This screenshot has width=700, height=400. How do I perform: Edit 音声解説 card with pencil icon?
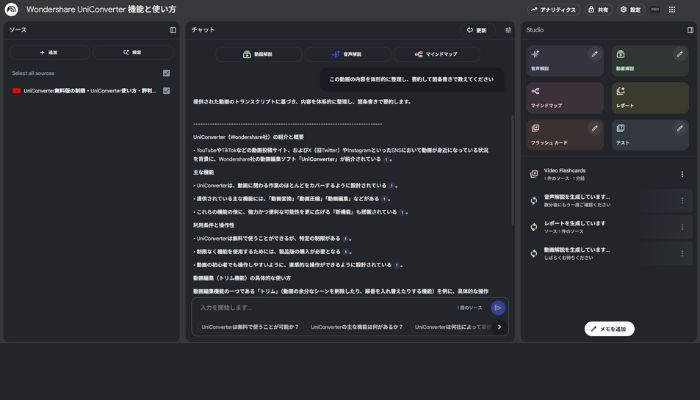click(594, 54)
